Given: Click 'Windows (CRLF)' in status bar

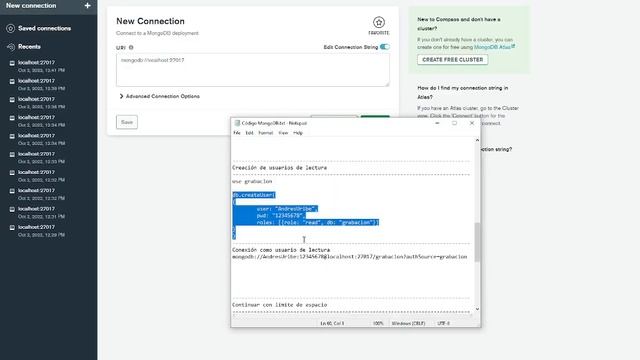Looking at the screenshot, I should pyautogui.click(x=408, y=323).
